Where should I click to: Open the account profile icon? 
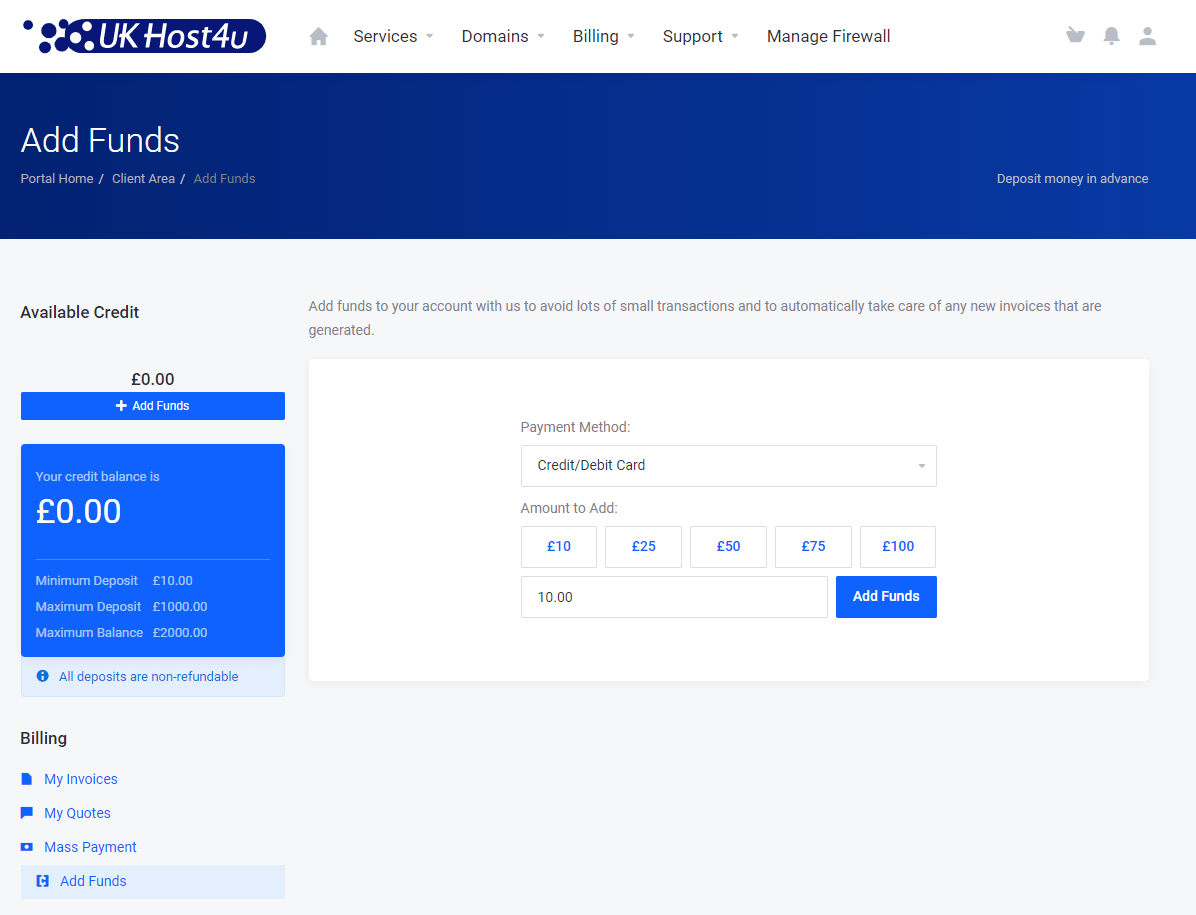(x=1147, y=36)
